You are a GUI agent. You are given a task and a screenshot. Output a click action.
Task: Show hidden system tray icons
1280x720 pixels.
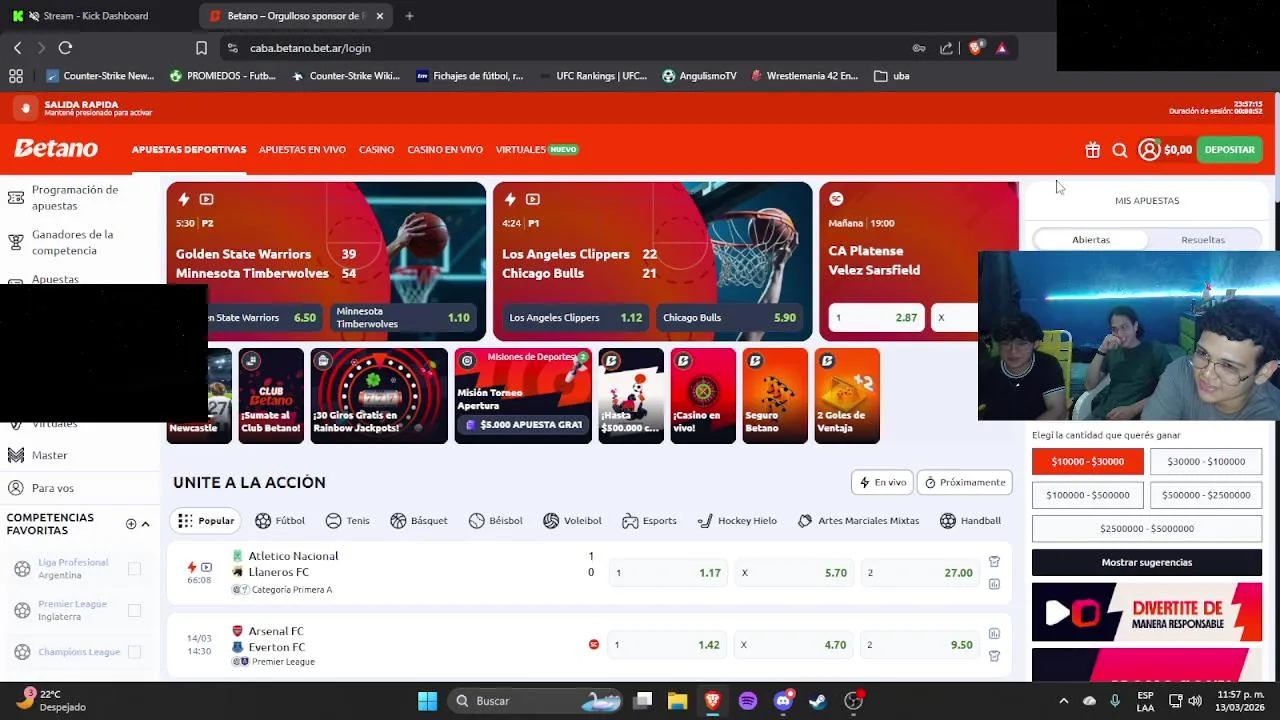[1063, 701]
